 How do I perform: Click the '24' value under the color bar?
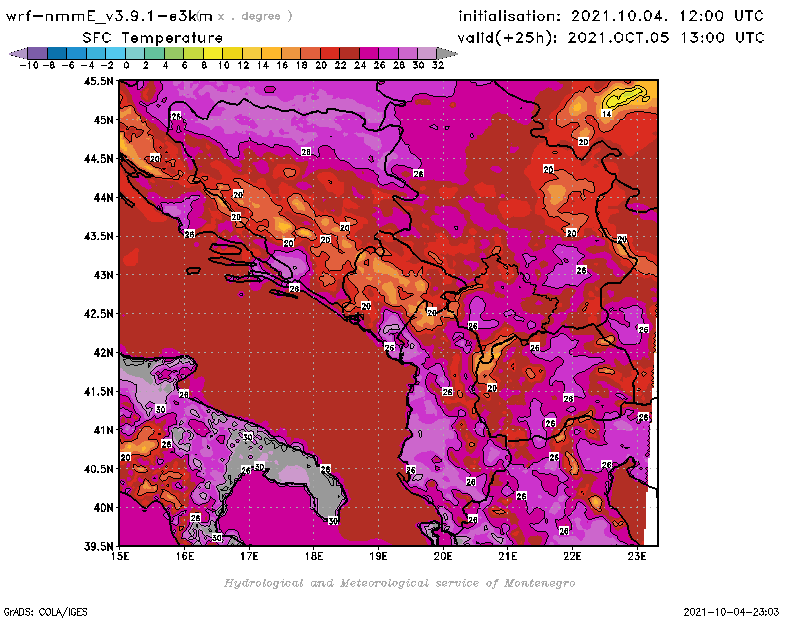(360, 66)
